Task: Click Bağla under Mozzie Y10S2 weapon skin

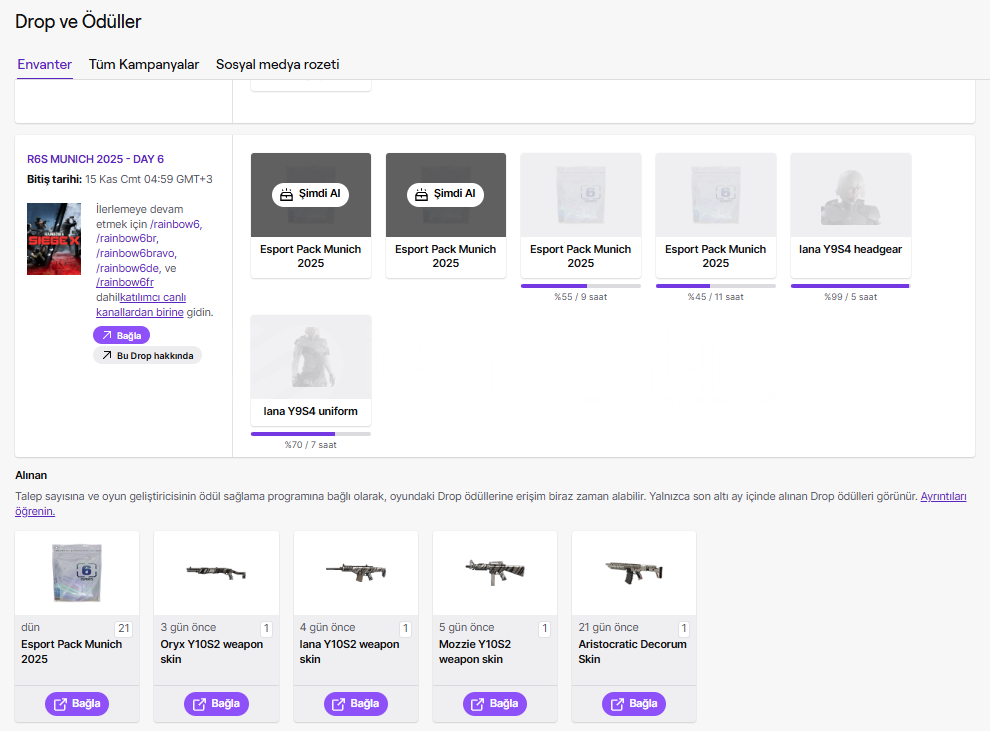Action: pos(494,704)
